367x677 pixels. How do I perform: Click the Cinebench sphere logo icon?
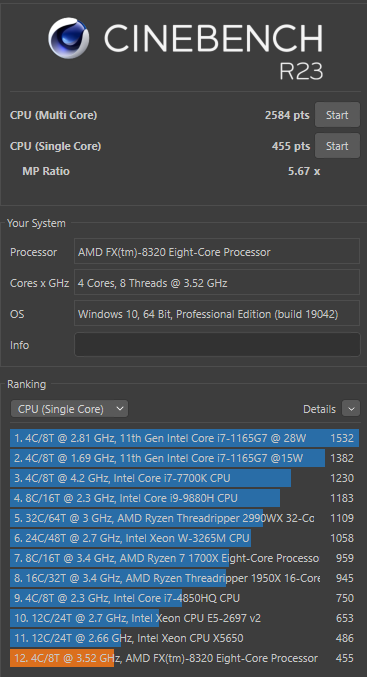[69, 38]
